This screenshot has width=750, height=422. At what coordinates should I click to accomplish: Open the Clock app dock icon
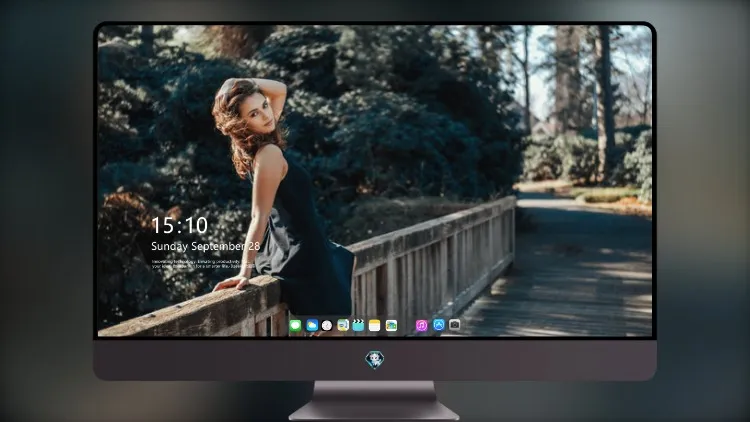click(327, 325)
